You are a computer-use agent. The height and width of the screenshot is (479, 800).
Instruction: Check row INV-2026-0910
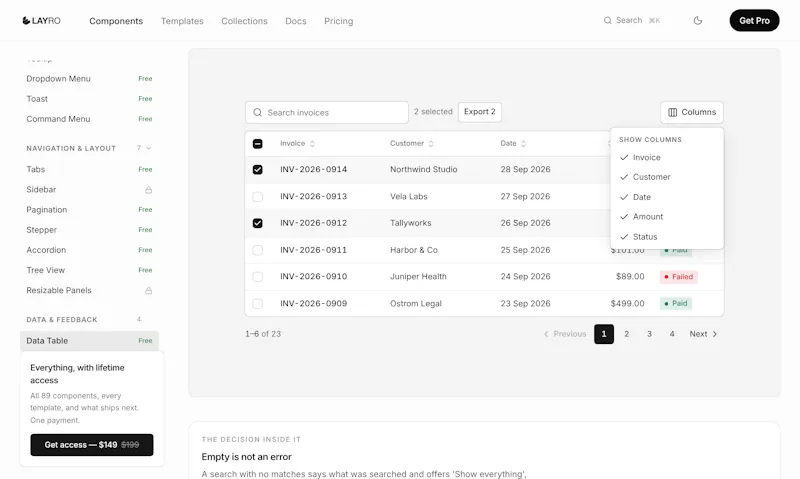(x=258, y=276)
